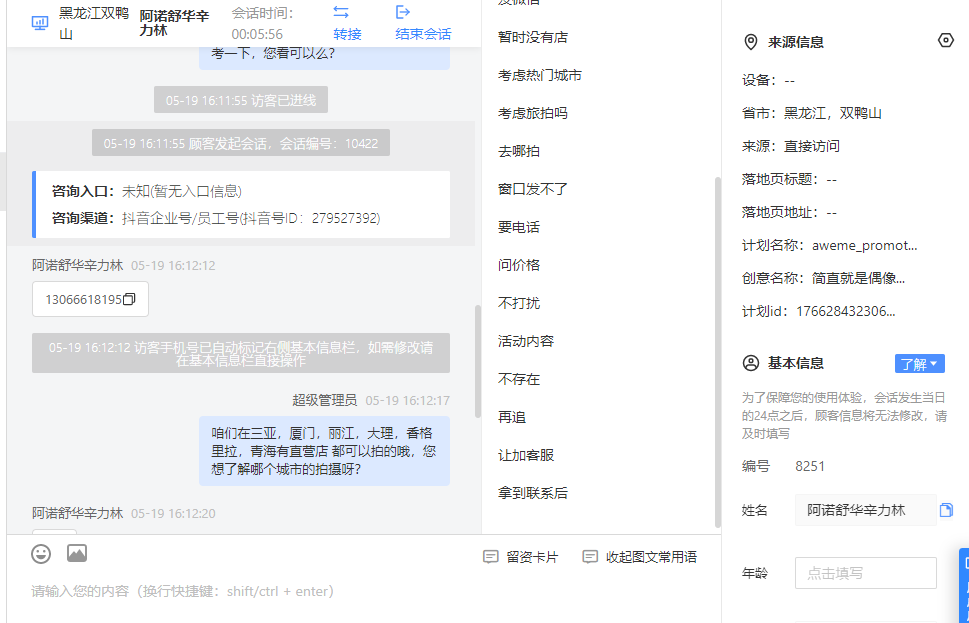Click the 结束会话 link
Image resolution: width=969 pixels, height=623 pixels.
[x=423, y=34]
